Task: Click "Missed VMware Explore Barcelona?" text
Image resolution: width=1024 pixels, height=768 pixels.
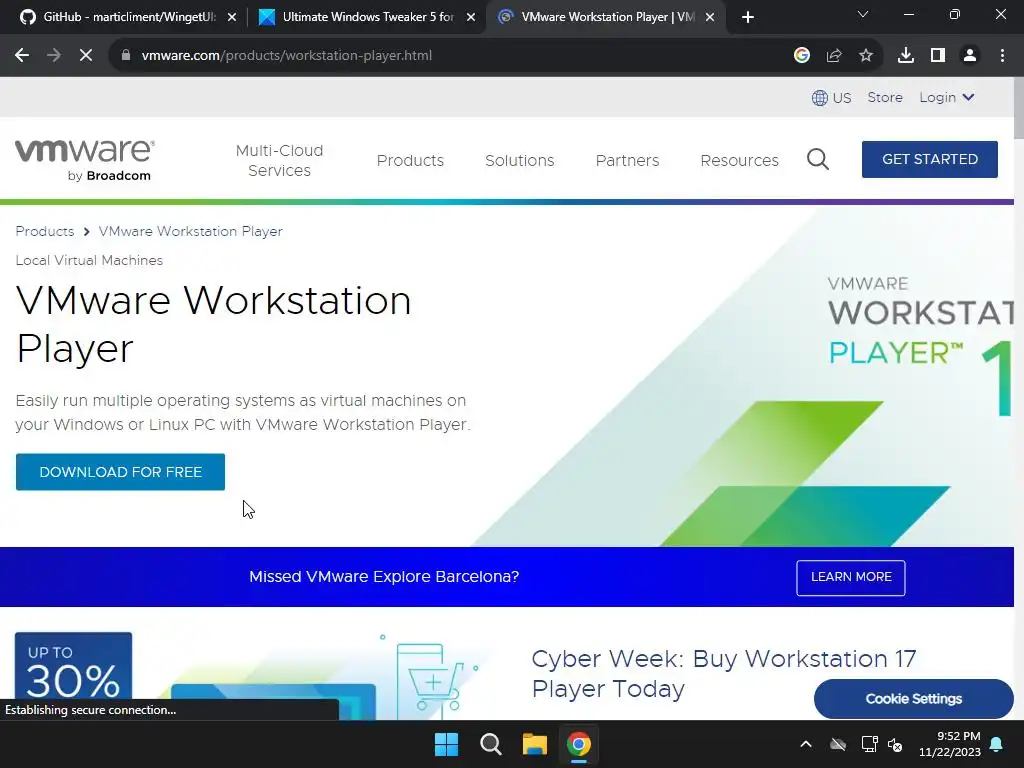Action: (384, 577)
